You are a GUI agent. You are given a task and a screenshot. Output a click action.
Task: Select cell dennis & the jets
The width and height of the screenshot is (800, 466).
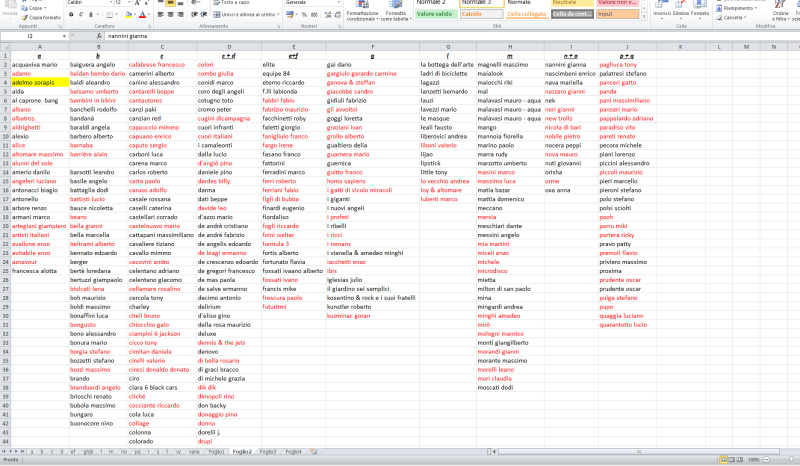click(x=229, y=343)
